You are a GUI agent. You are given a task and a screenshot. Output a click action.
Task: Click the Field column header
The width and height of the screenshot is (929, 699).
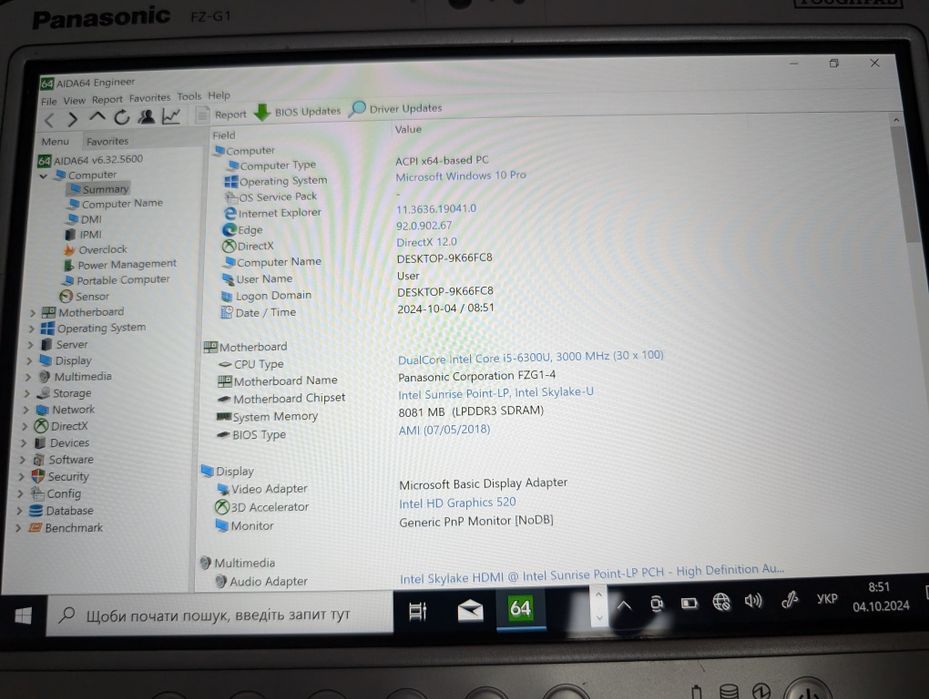click(x=224, y=136)
